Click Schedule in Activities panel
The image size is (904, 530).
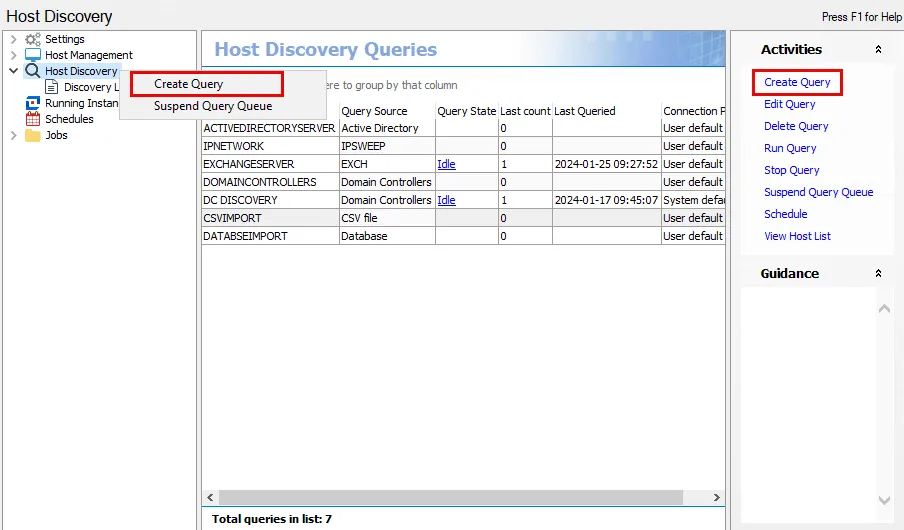785,214
